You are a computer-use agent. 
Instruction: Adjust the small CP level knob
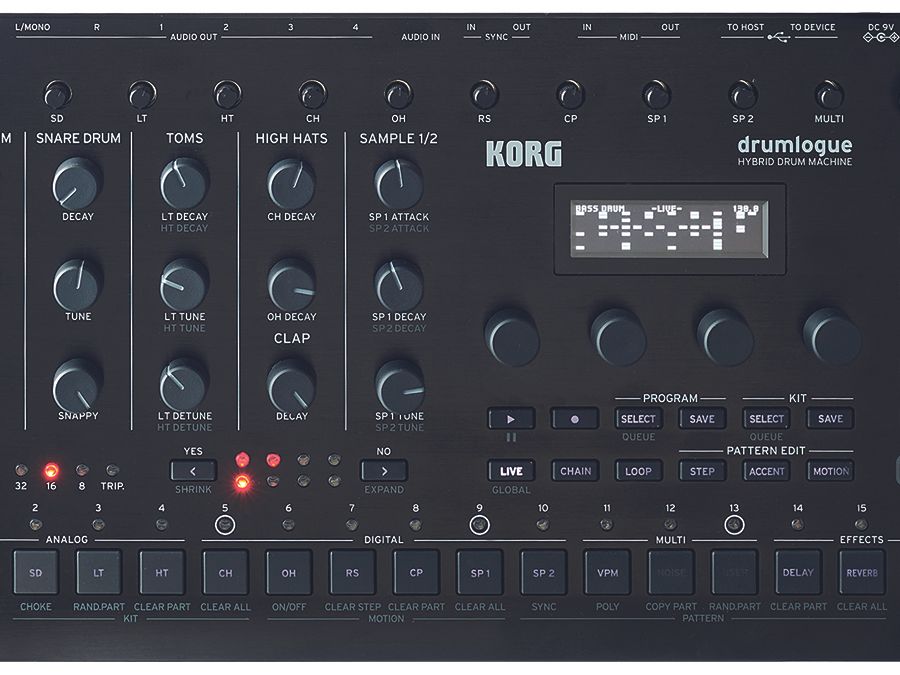click(571, 94)
